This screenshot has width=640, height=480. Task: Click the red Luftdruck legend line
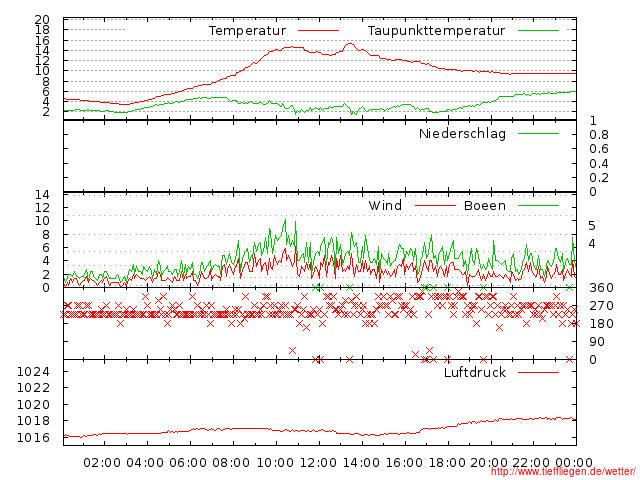(538, 372)
